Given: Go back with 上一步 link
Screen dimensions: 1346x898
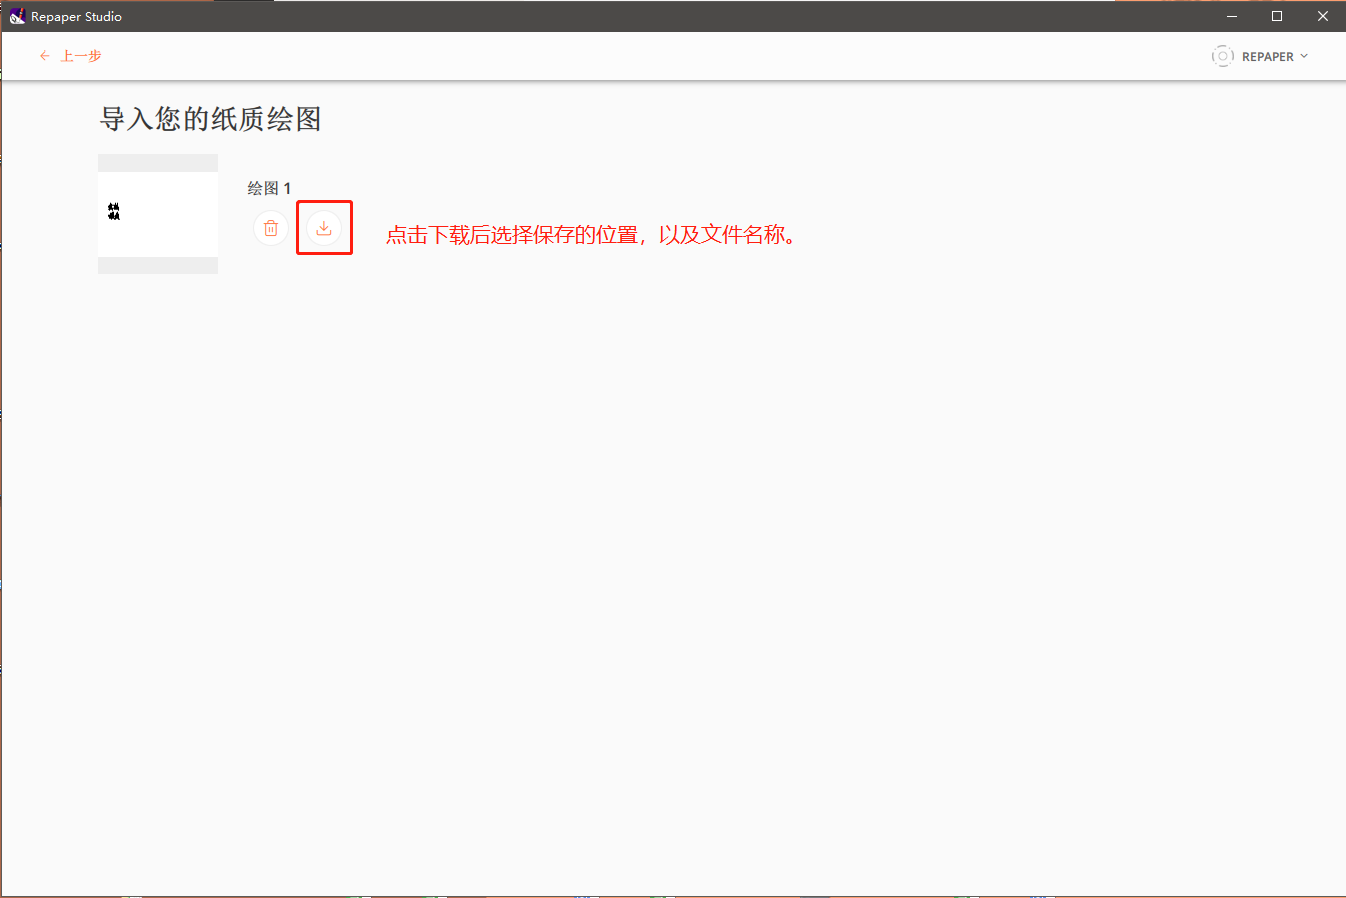Looking at the screenshot, I should click(81, 56).
